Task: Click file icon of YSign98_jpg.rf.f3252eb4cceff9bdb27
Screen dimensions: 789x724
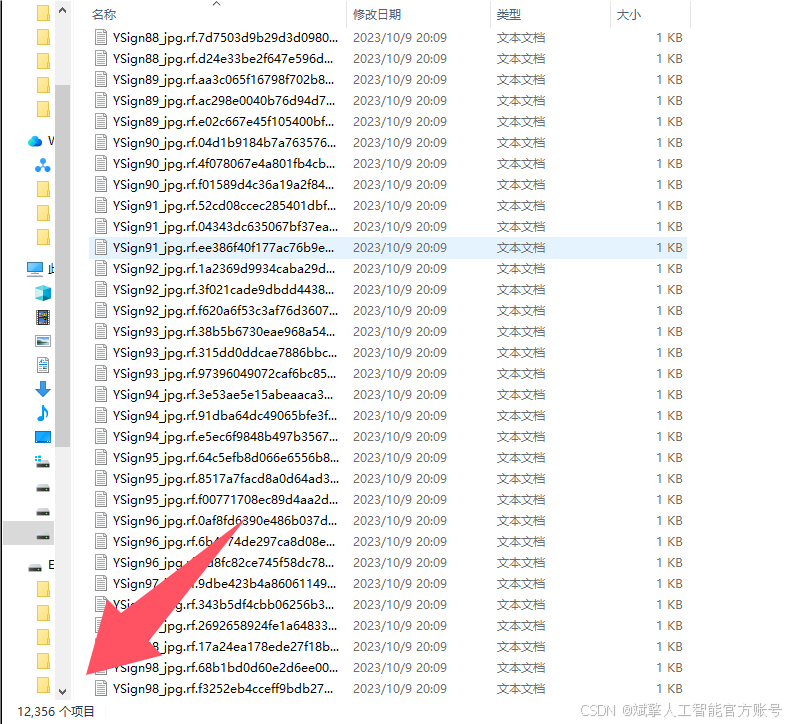Action: [101, 688]
